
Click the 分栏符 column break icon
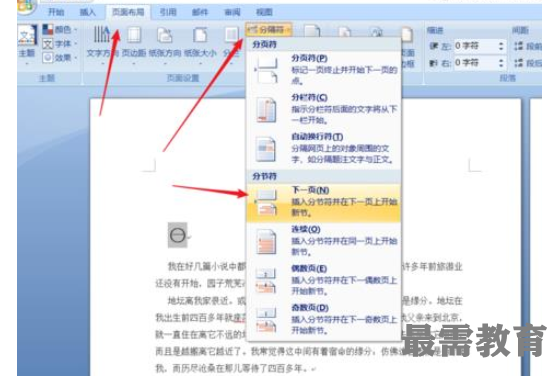coord(266,110)
